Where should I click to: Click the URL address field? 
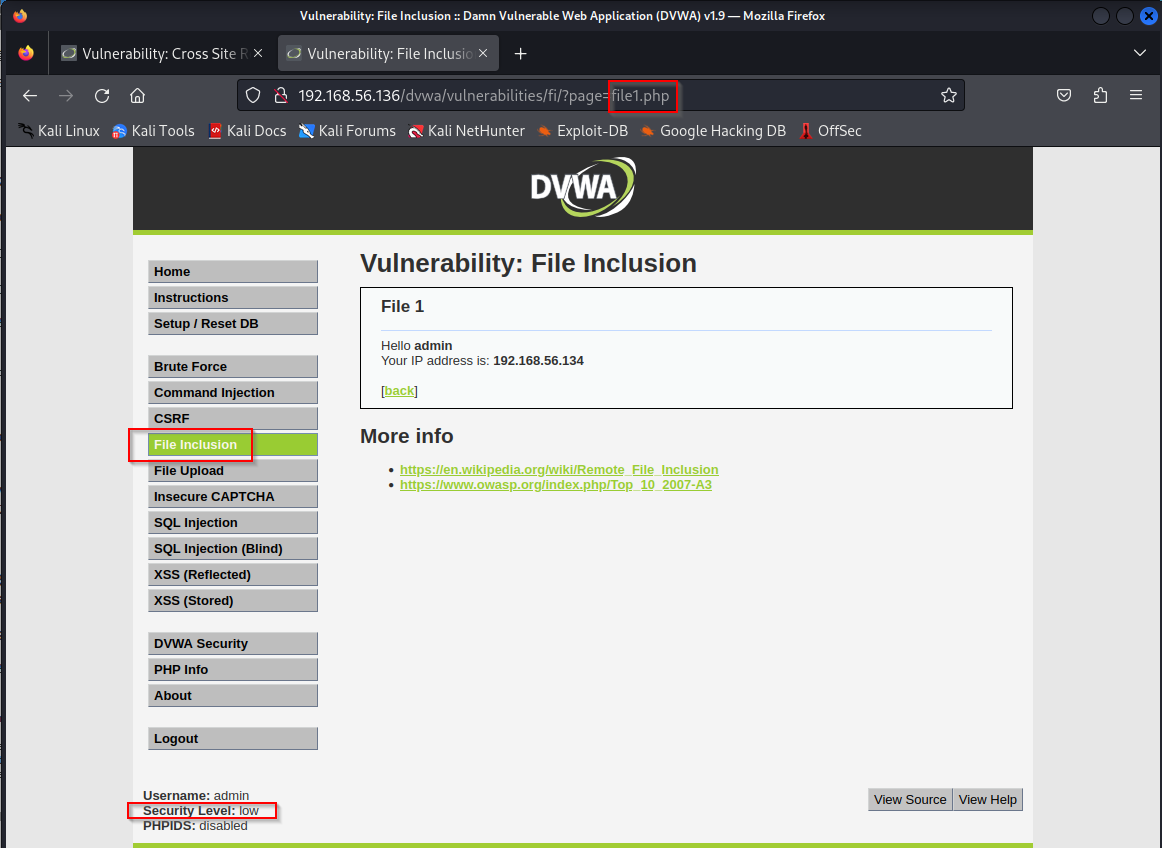click(600, 96)
